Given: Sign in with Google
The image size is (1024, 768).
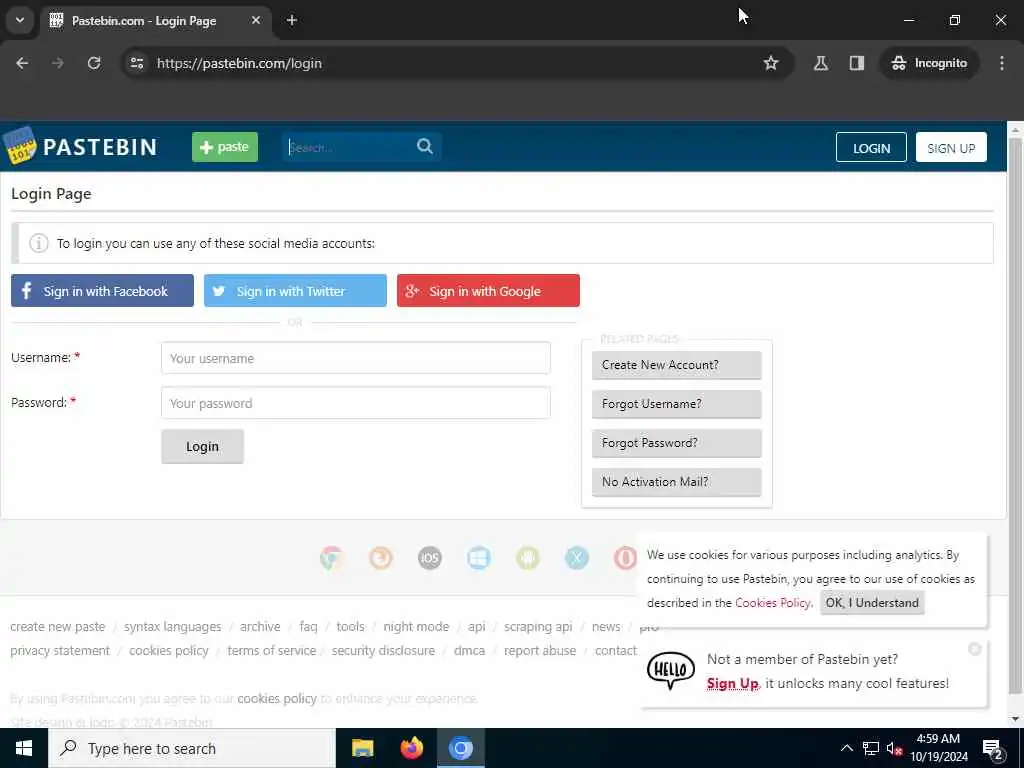Looking at the screenshot, I should [x=488, y=291].
